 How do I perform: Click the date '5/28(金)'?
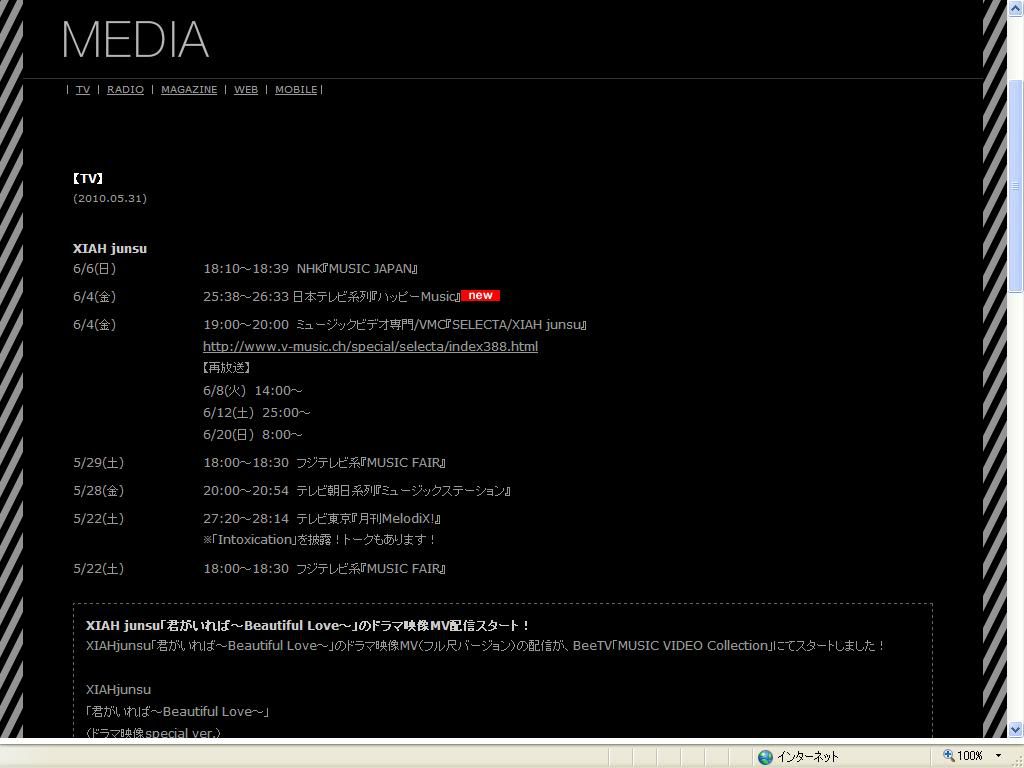(99, 491)
